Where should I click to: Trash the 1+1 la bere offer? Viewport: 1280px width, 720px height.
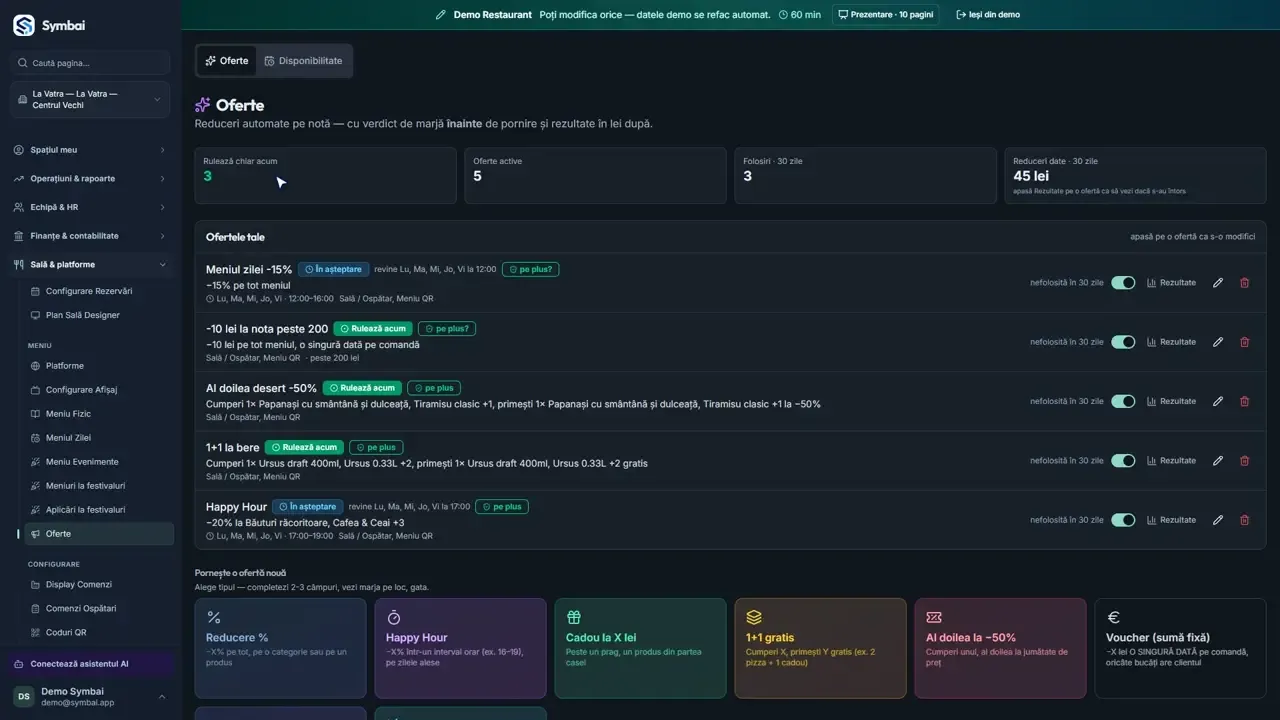pos(1245,461)
